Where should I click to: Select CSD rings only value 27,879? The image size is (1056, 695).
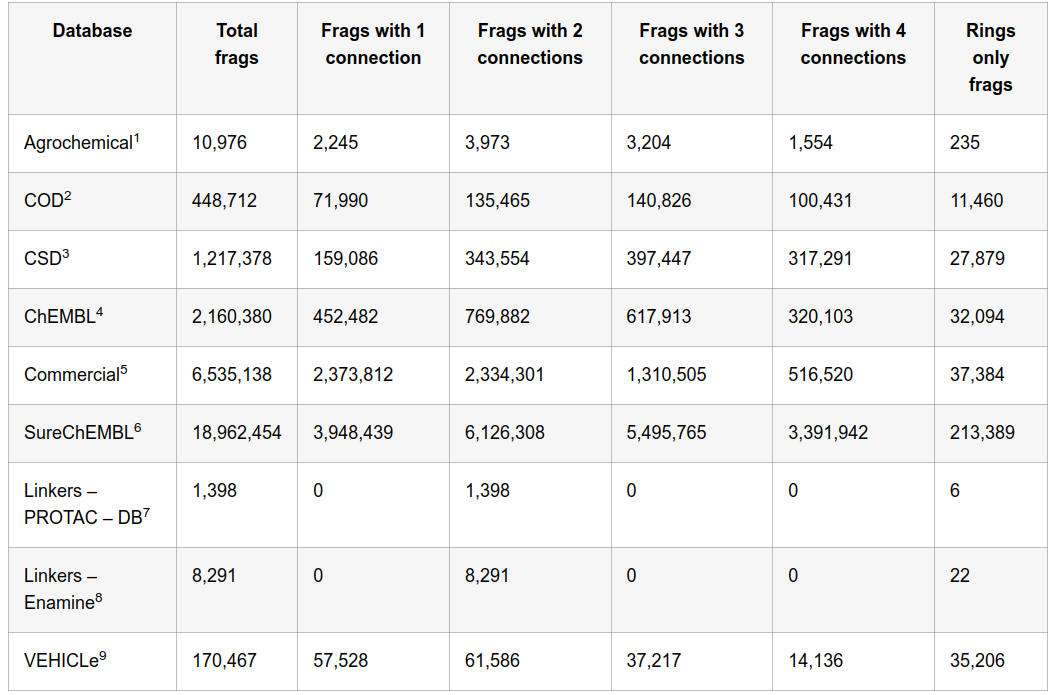(977, 259)
